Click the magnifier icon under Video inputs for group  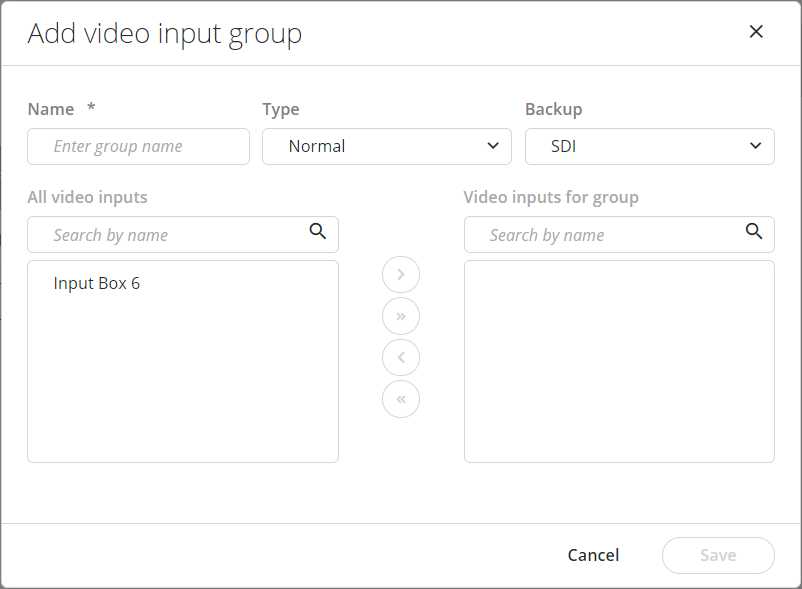(x=754, y=232)
